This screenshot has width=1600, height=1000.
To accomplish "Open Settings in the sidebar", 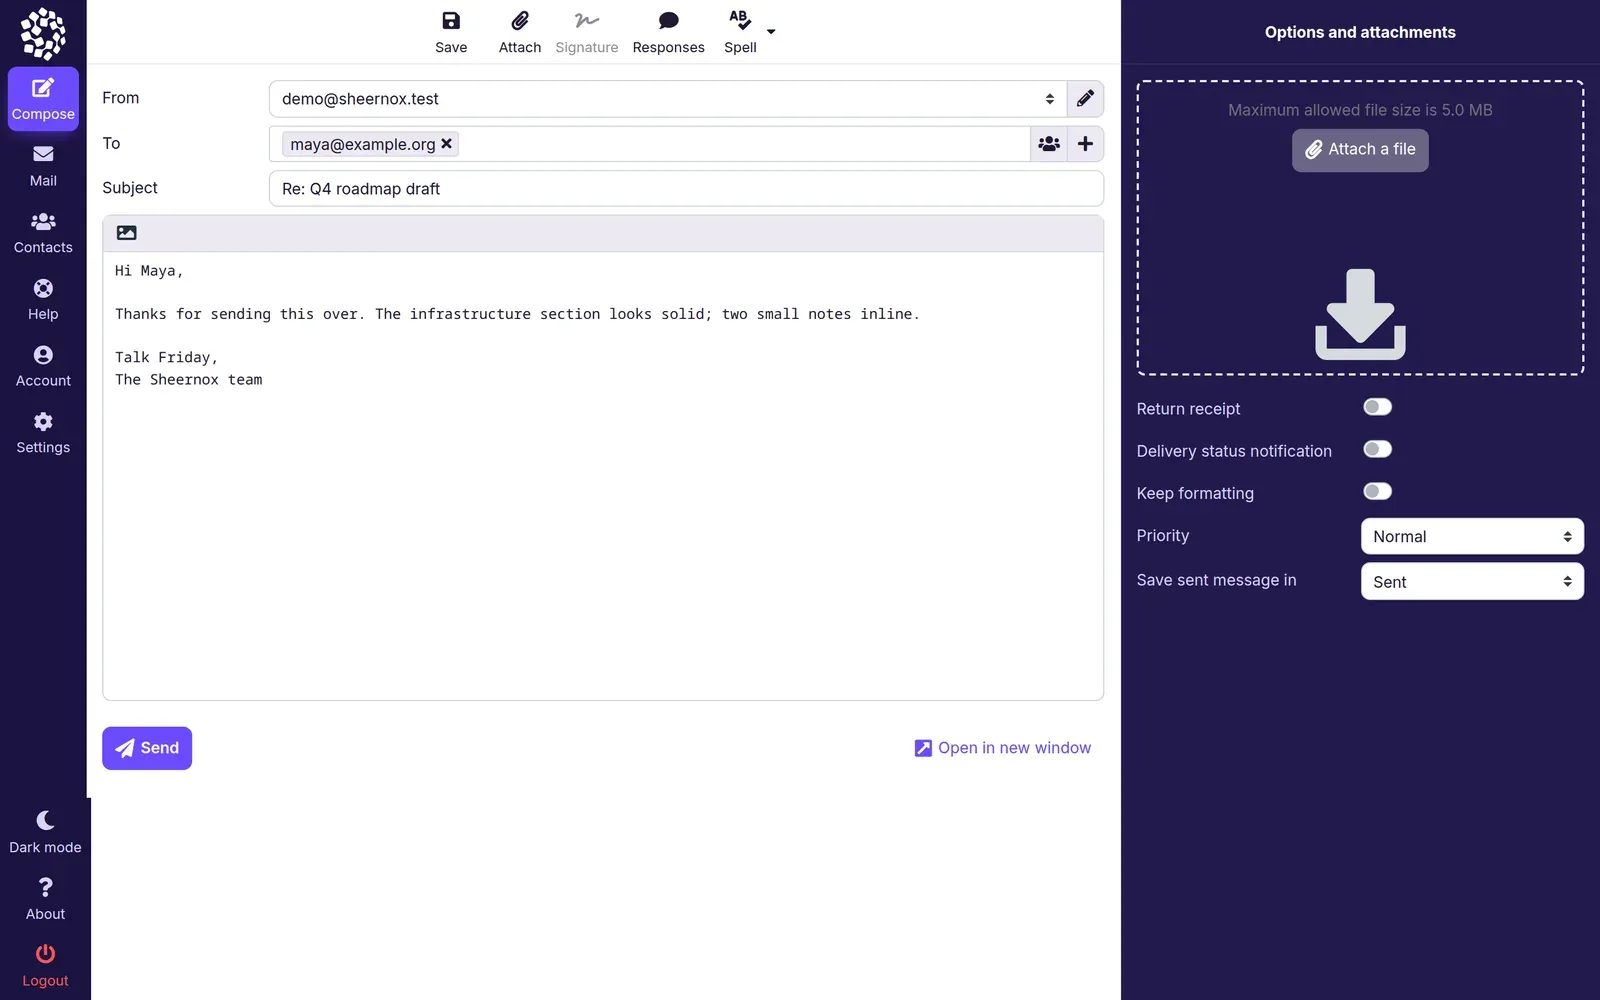I will (x=43, y=433).
